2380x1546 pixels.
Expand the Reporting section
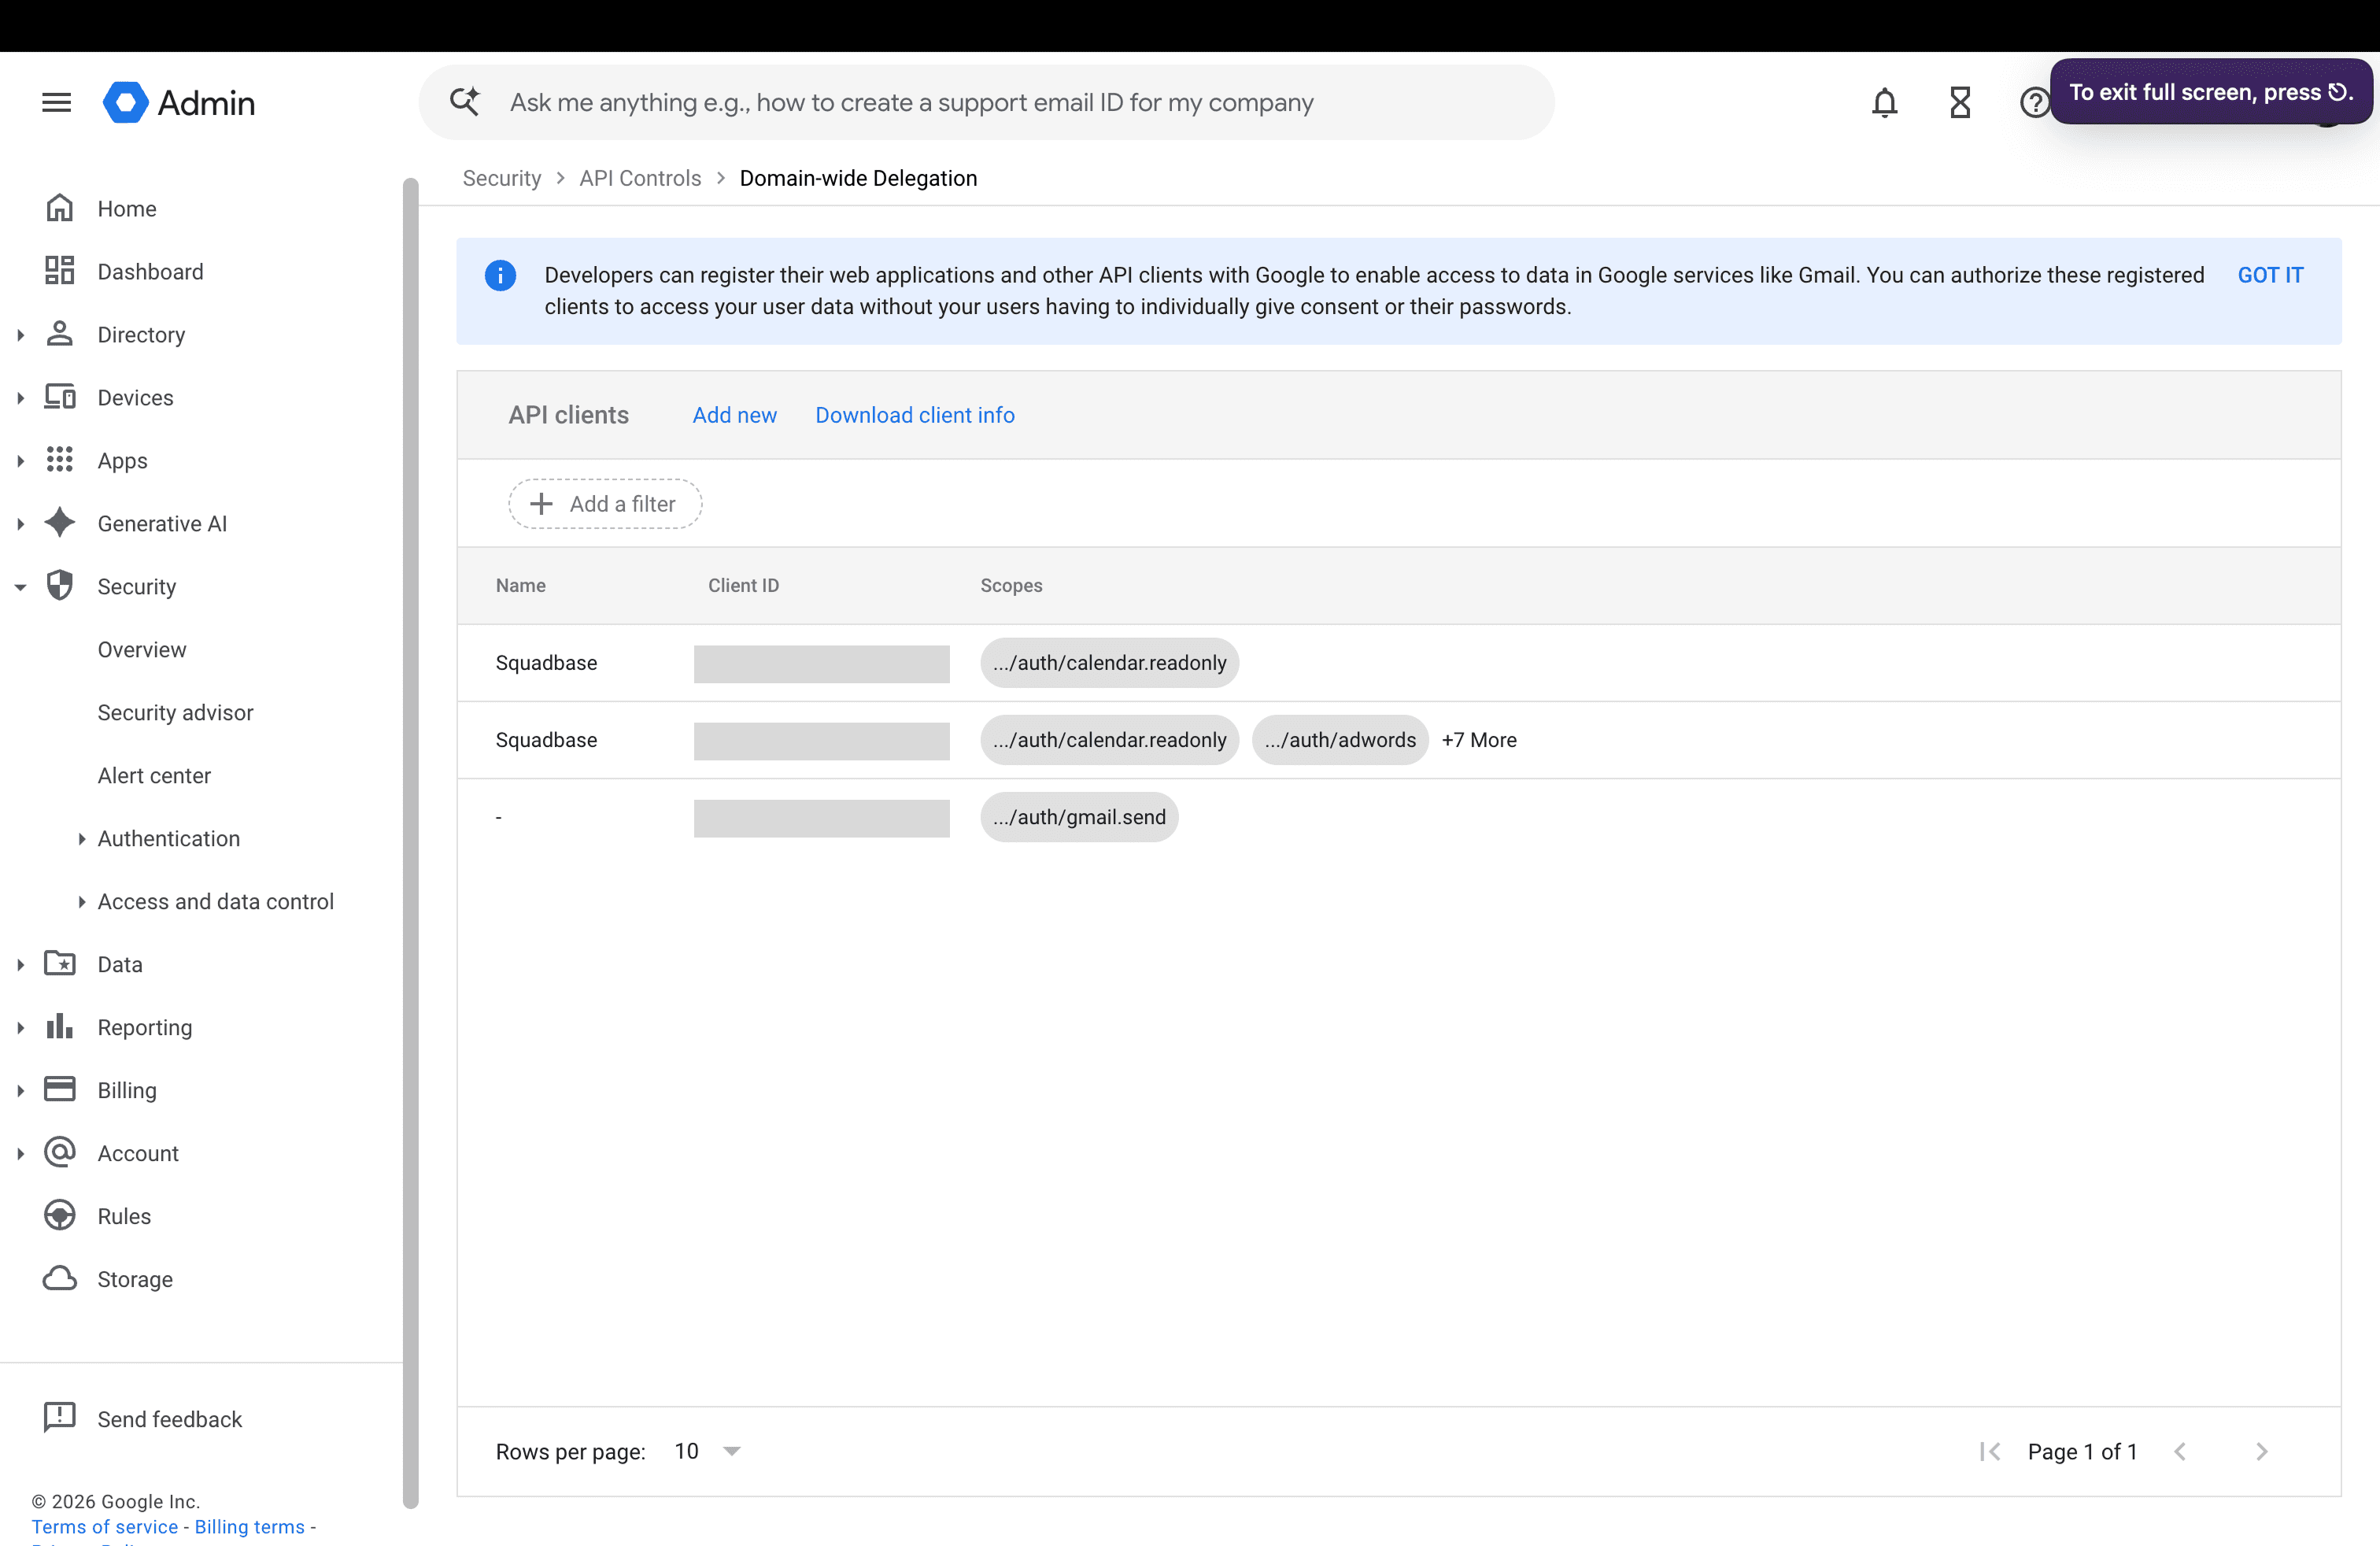(20, 1028)
